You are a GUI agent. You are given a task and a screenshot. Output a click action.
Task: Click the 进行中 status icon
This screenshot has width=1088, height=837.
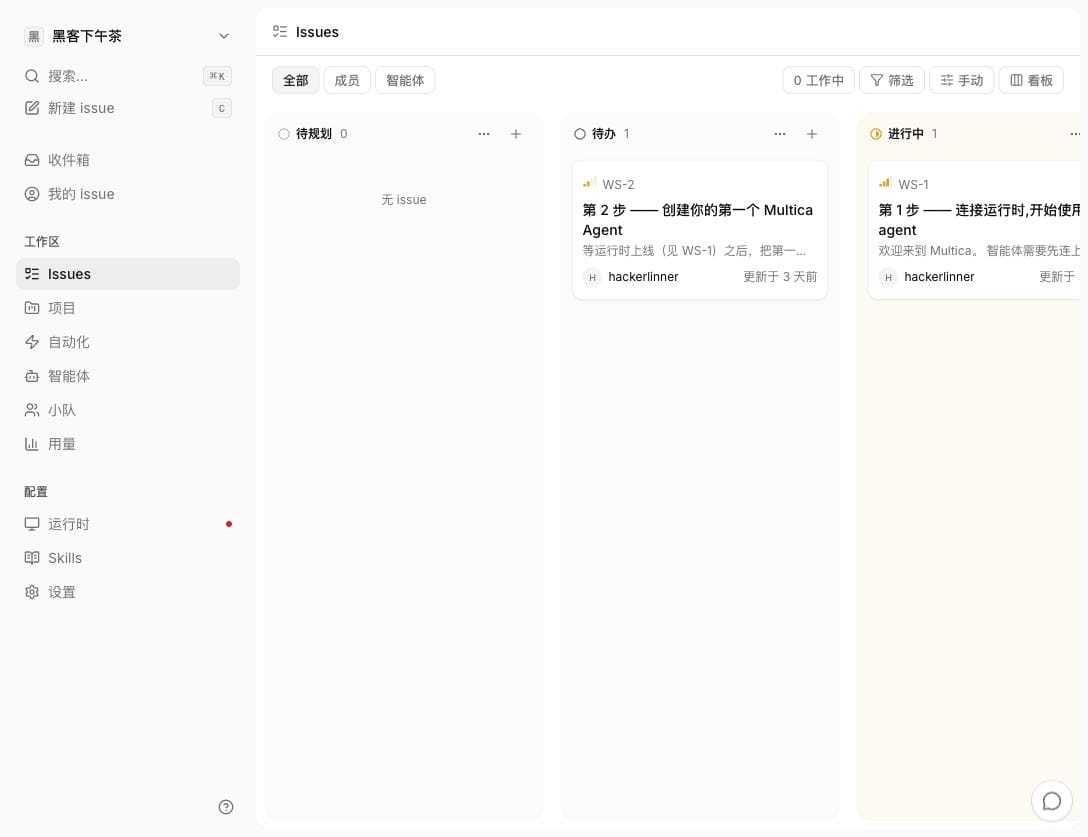tap(876, 134)
